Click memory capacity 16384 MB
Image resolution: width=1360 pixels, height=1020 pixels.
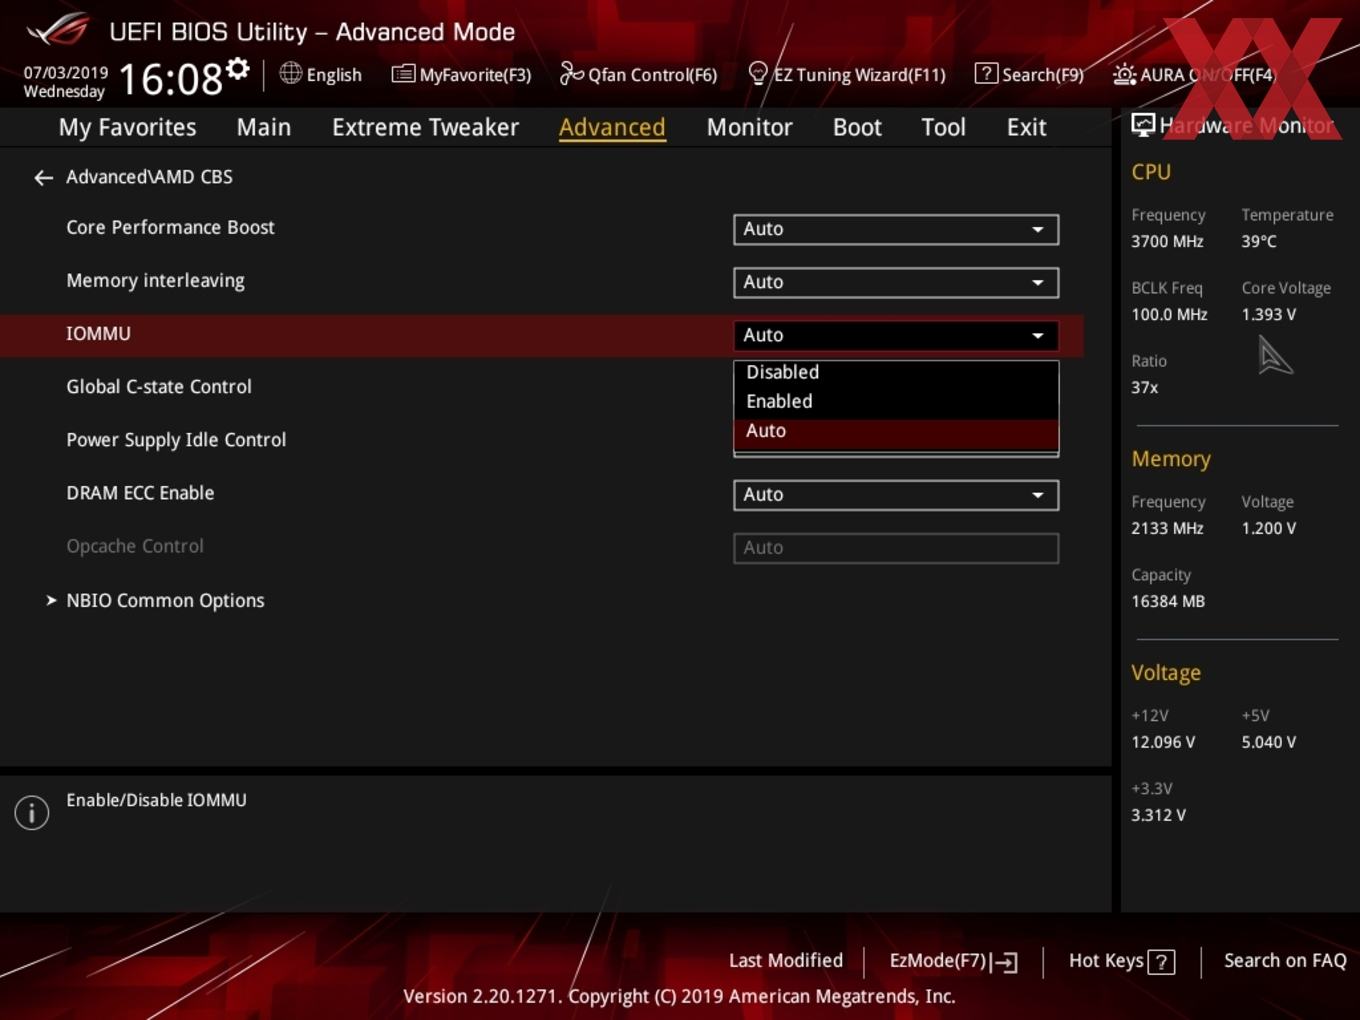pyautogui.click(x=1168, y=602)
